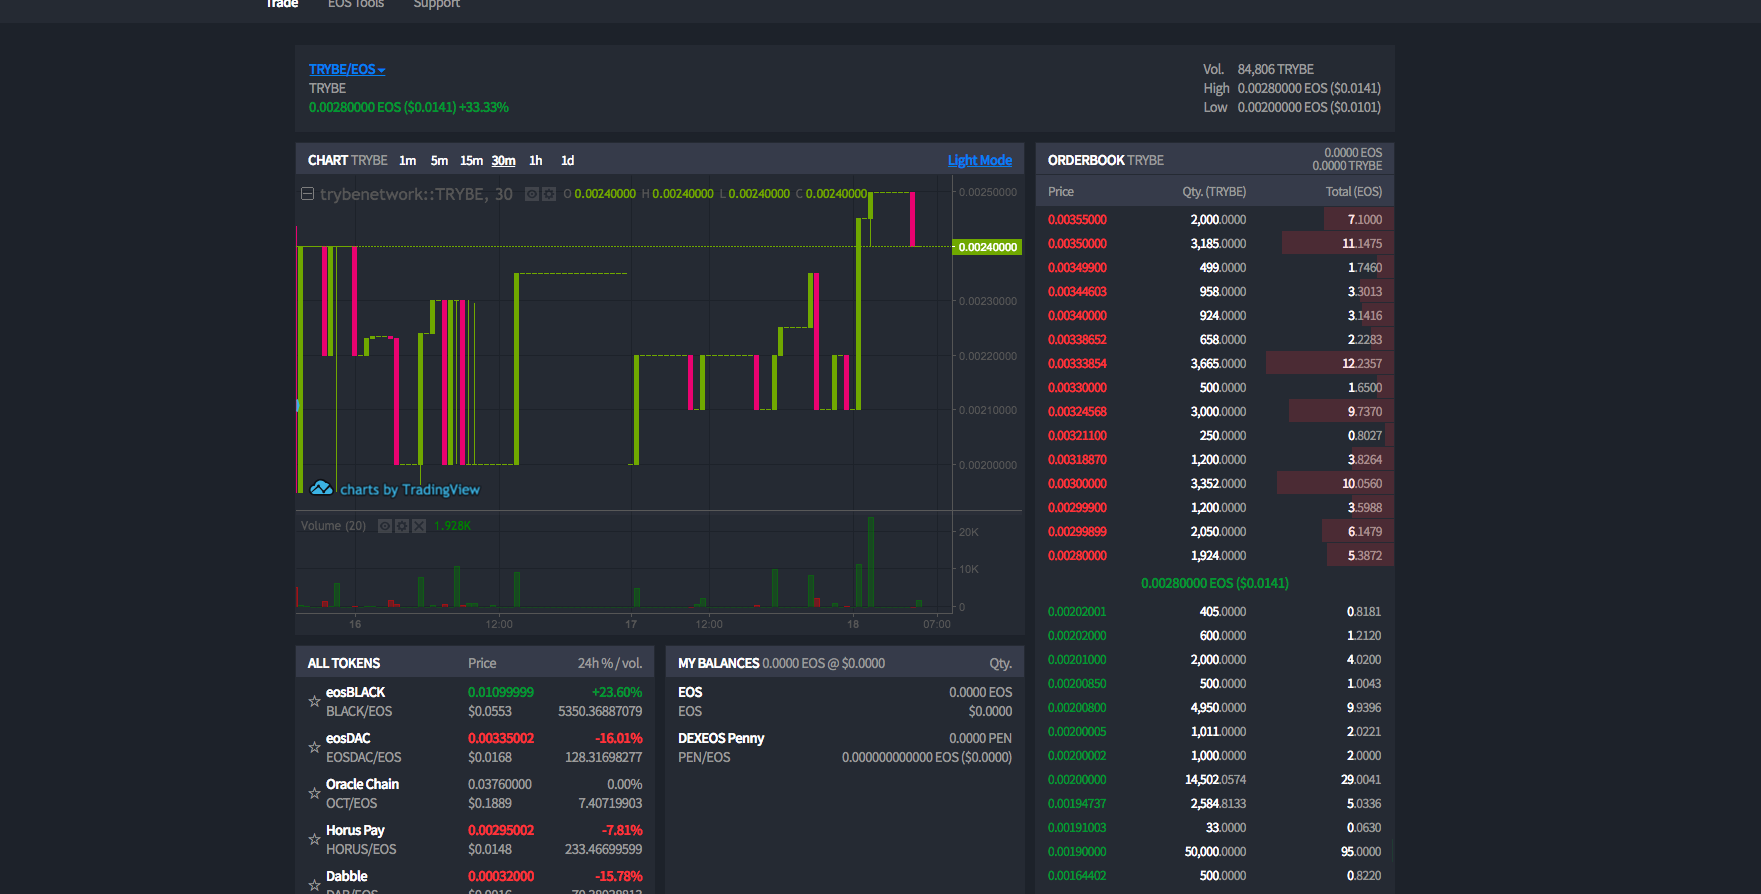This screenshot has height=894, width=1761.
Task: Switch chart to 5m interval
Action: coord(439,161)
